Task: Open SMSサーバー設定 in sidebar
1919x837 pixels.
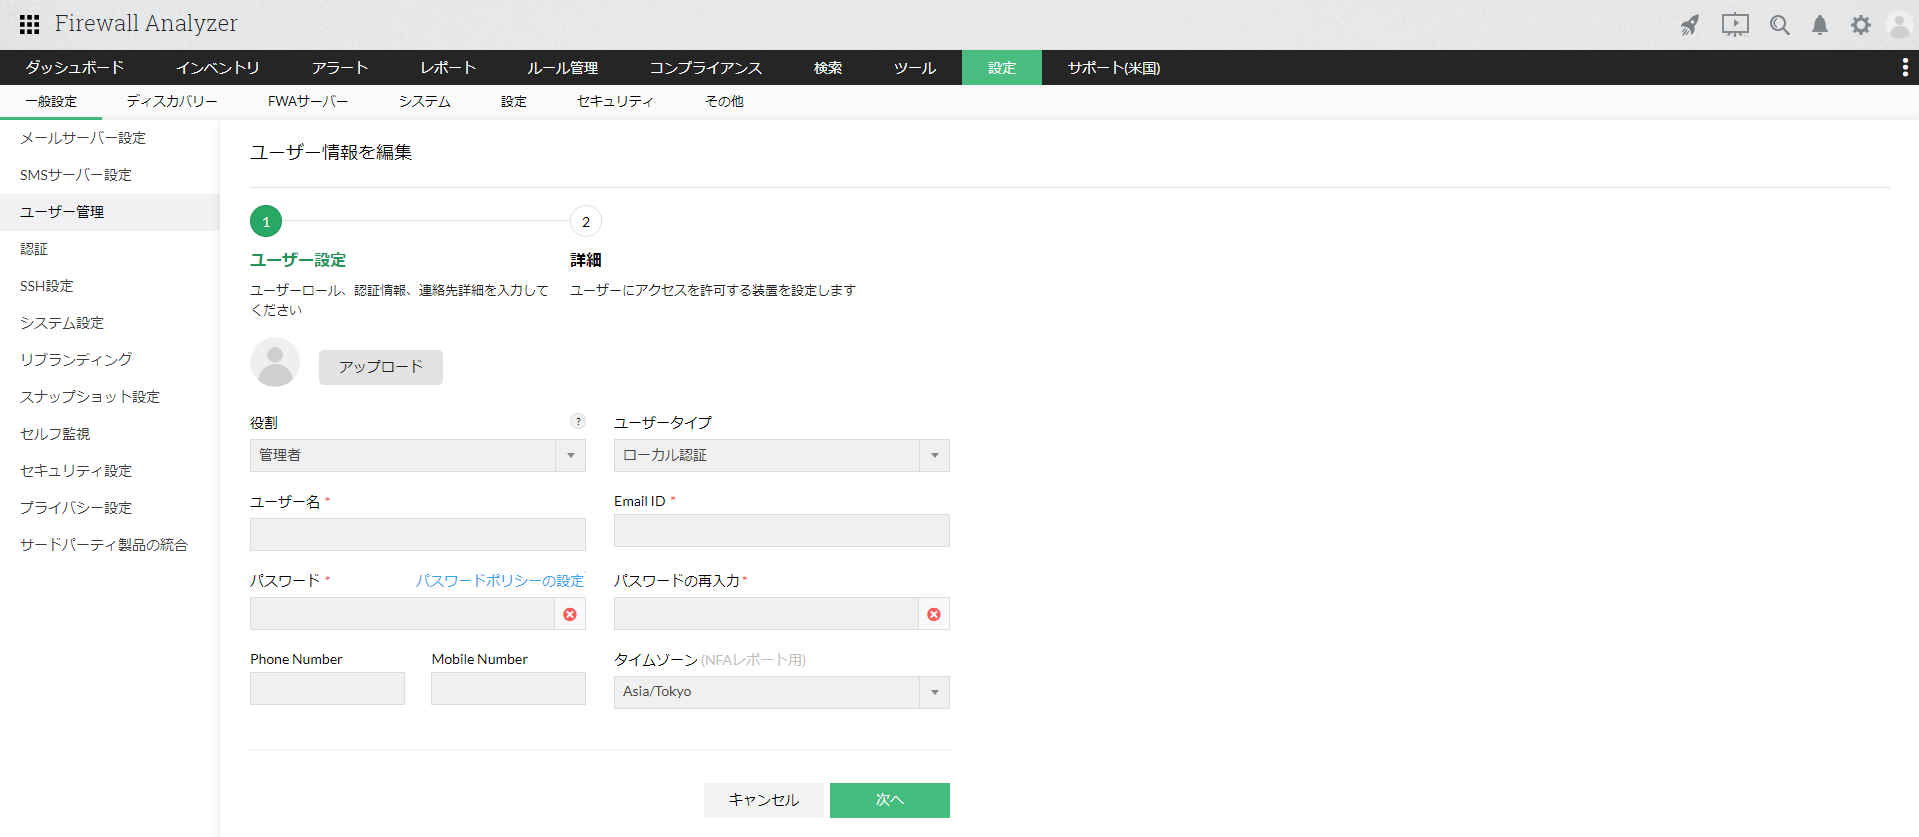Action: (110, 175)
